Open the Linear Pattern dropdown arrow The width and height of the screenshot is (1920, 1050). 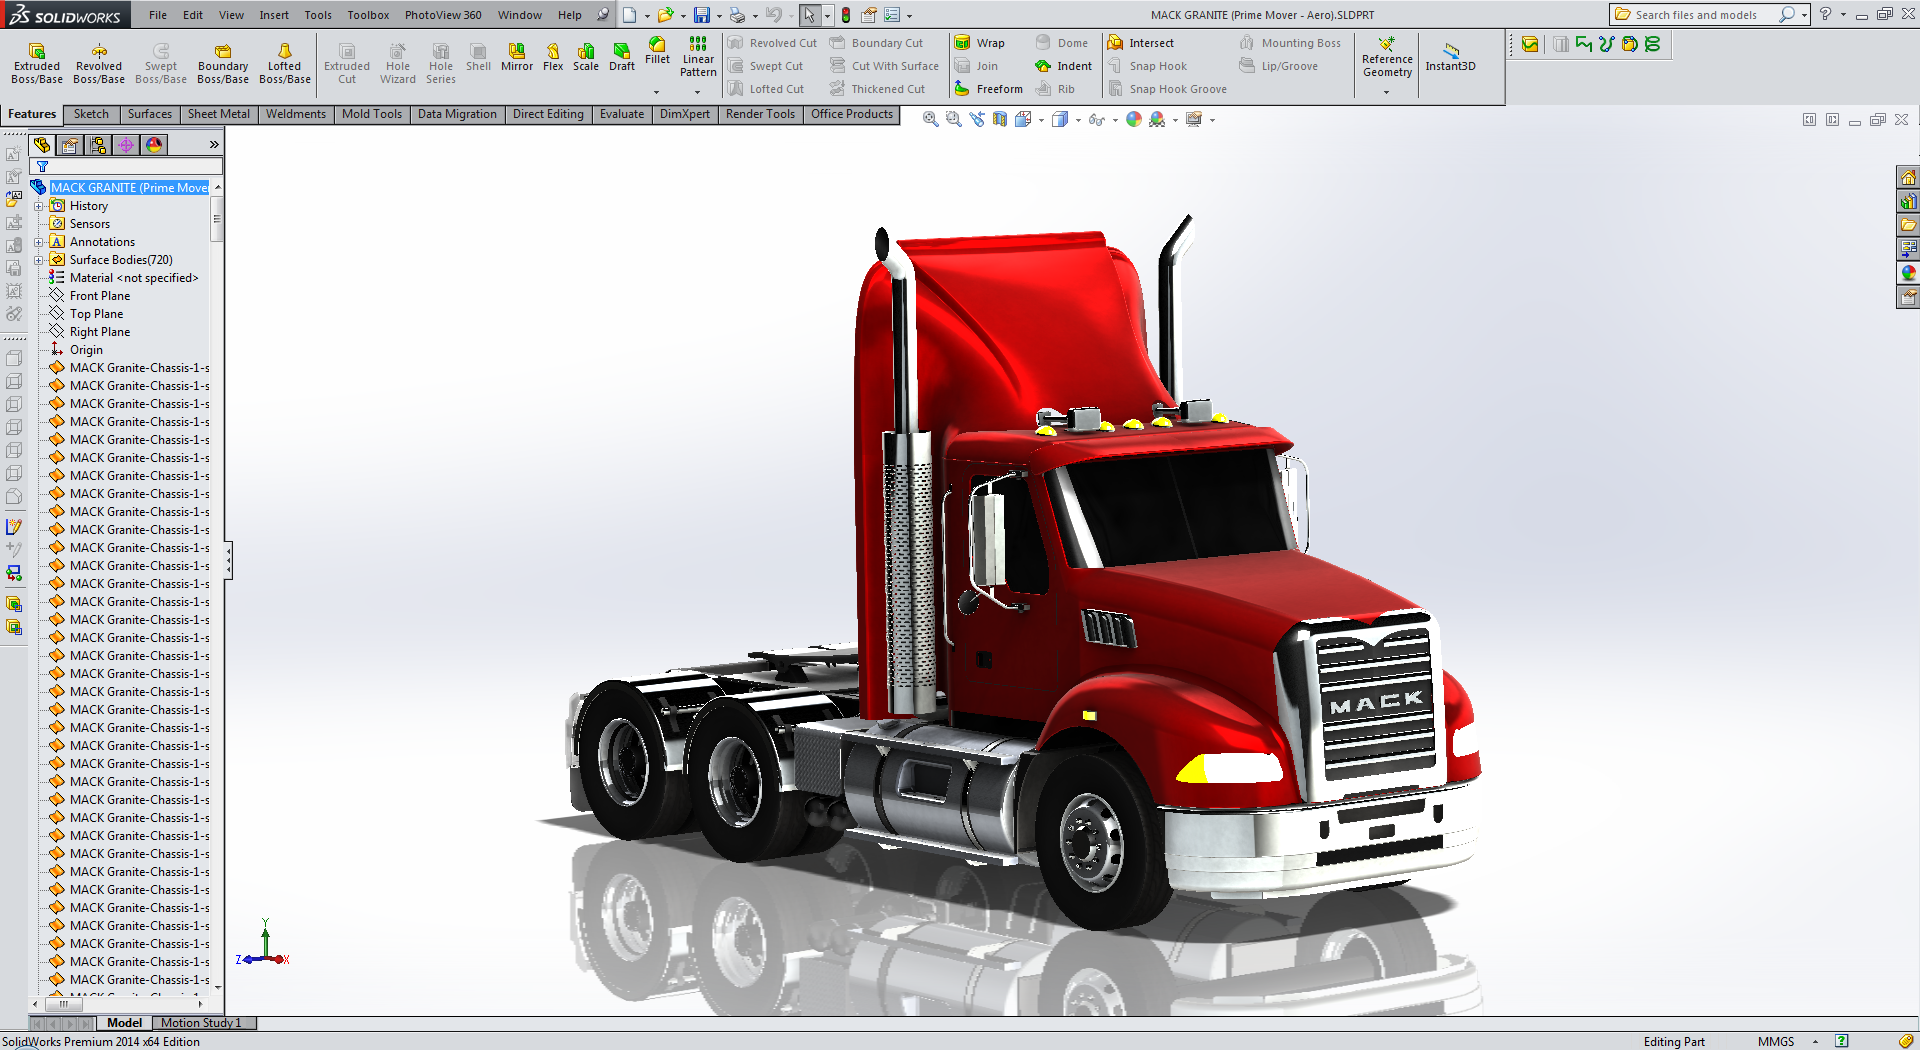coord(698,92)
